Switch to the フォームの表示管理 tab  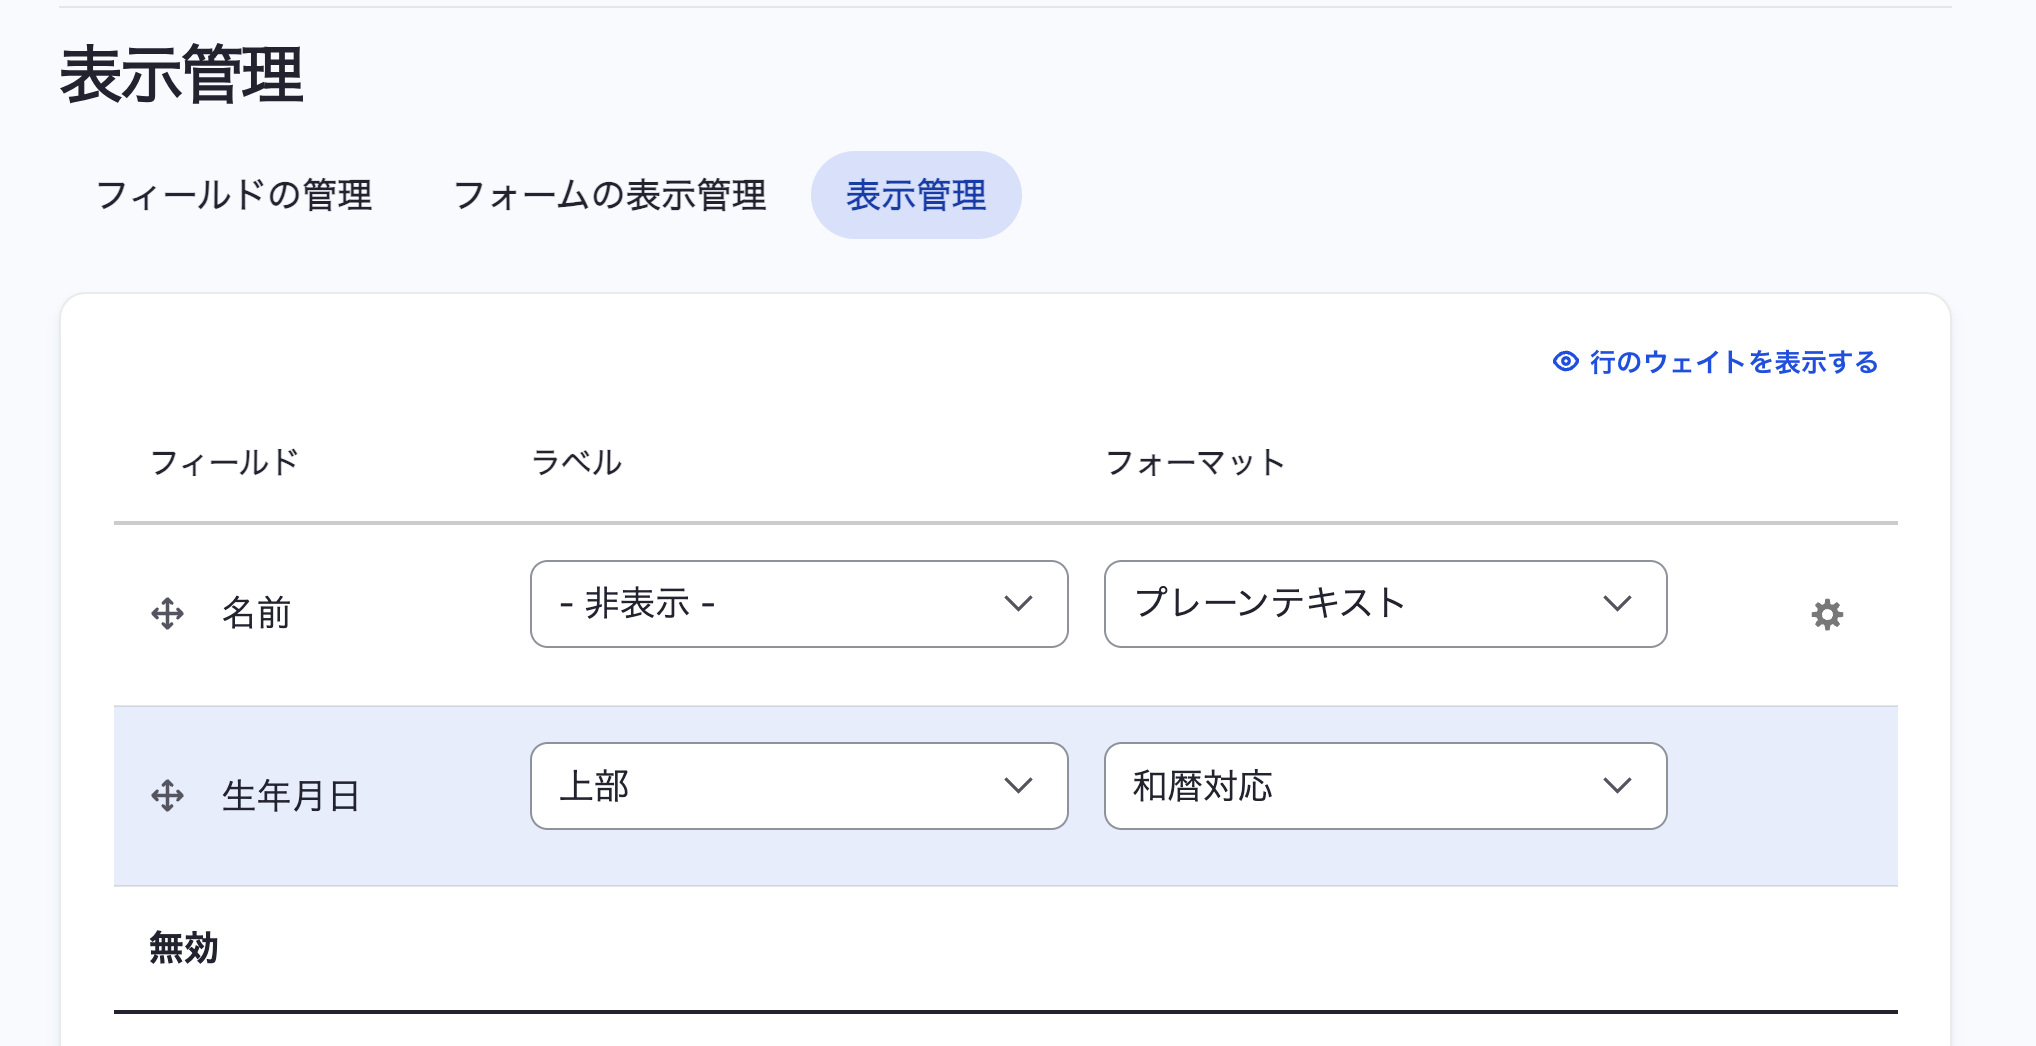(611, 195)
